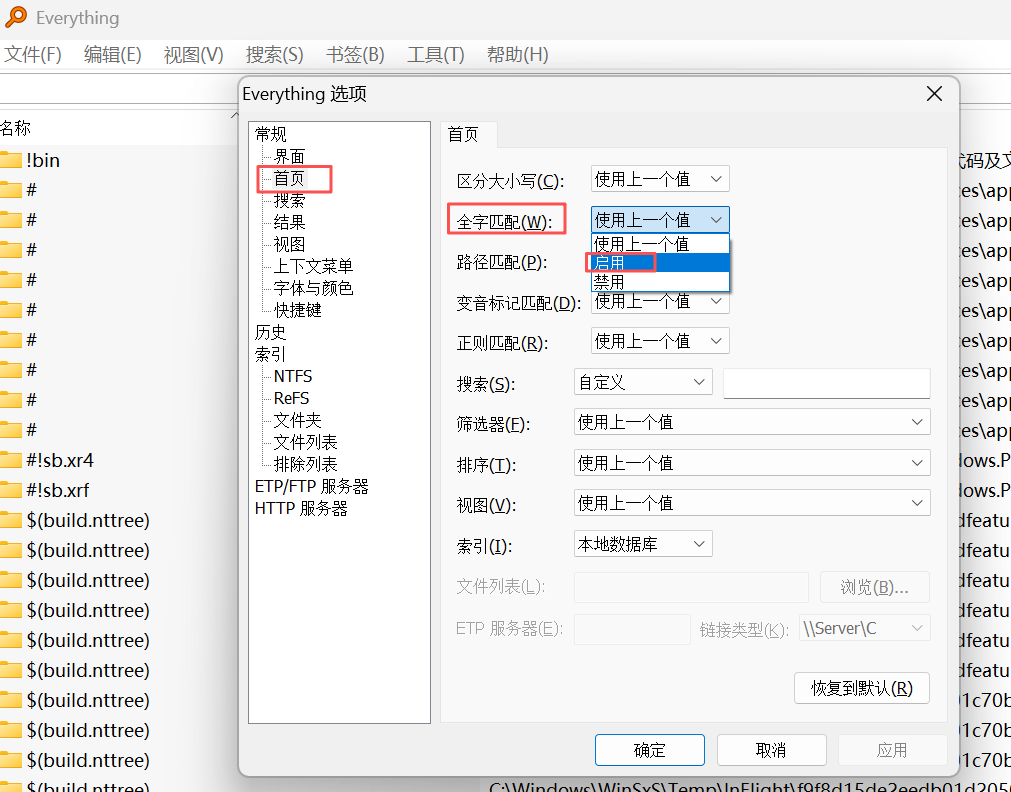Select 上下文菜单 in the options tree
This screenshot has width=1011, height=792.
pos(313,266)
